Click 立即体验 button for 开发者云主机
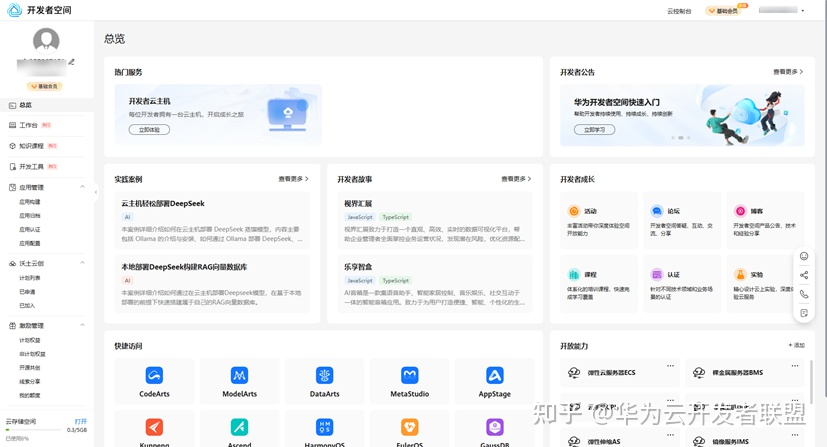827x447 pixels. (x=149, y=130)
